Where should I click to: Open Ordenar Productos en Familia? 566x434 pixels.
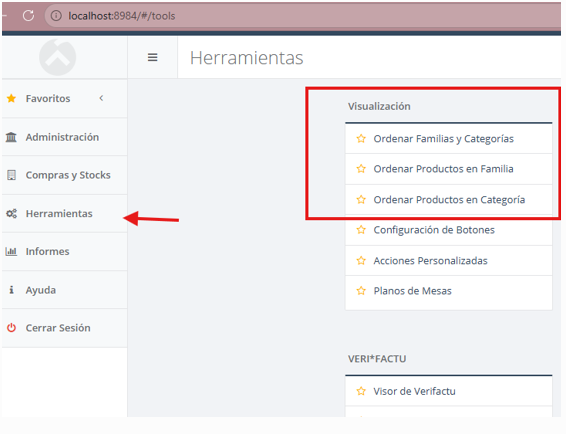(443, 169)
